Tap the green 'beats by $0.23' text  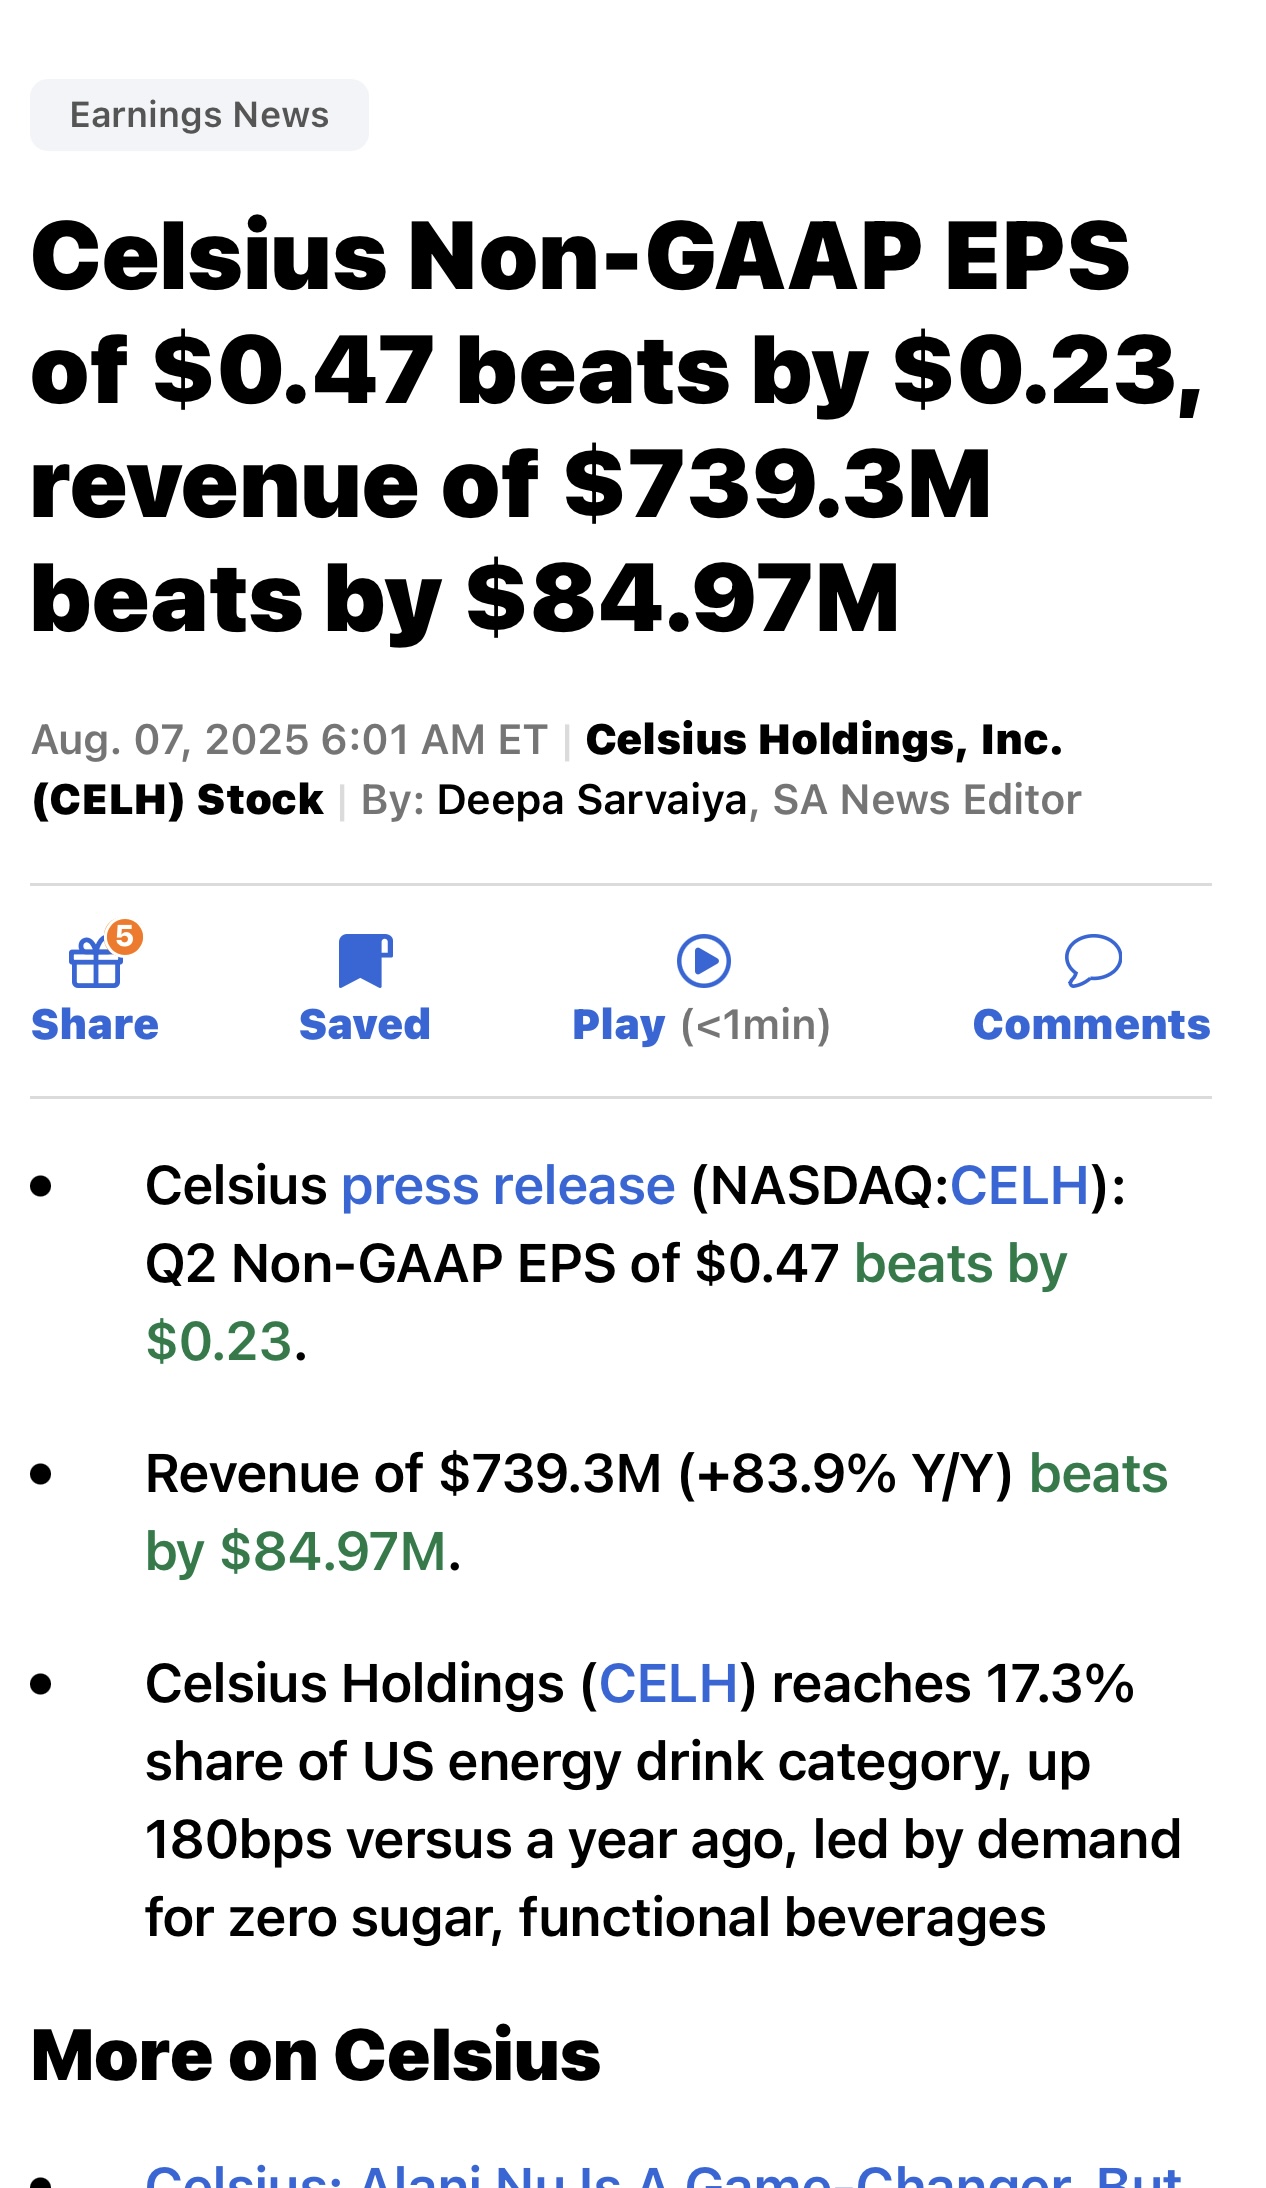point(606,1303)
